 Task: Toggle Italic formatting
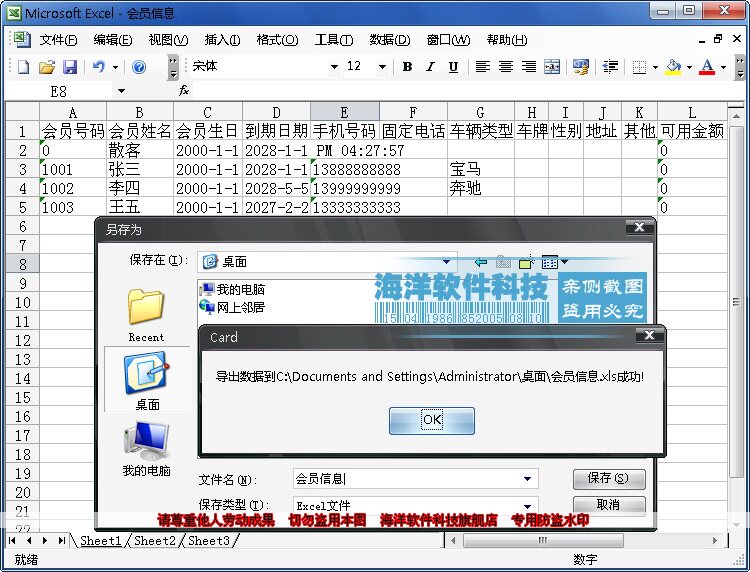pyautogui.click(x=430, y=67)
